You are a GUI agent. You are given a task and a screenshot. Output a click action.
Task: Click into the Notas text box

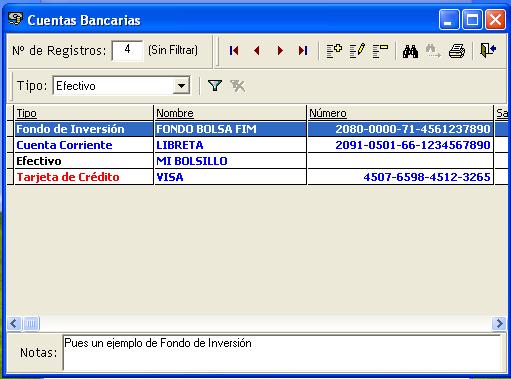click(x=282, y=353)
